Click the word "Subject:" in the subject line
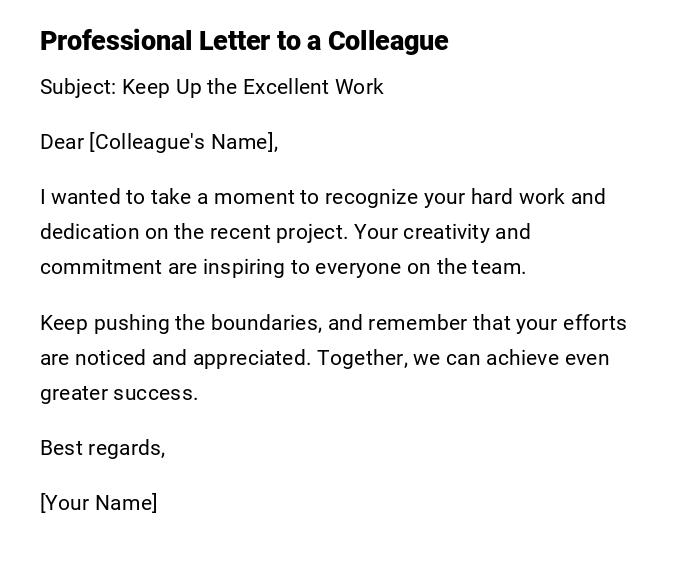Image resolution: width=700 pixels, height=566 pixels. coord(77,87)
